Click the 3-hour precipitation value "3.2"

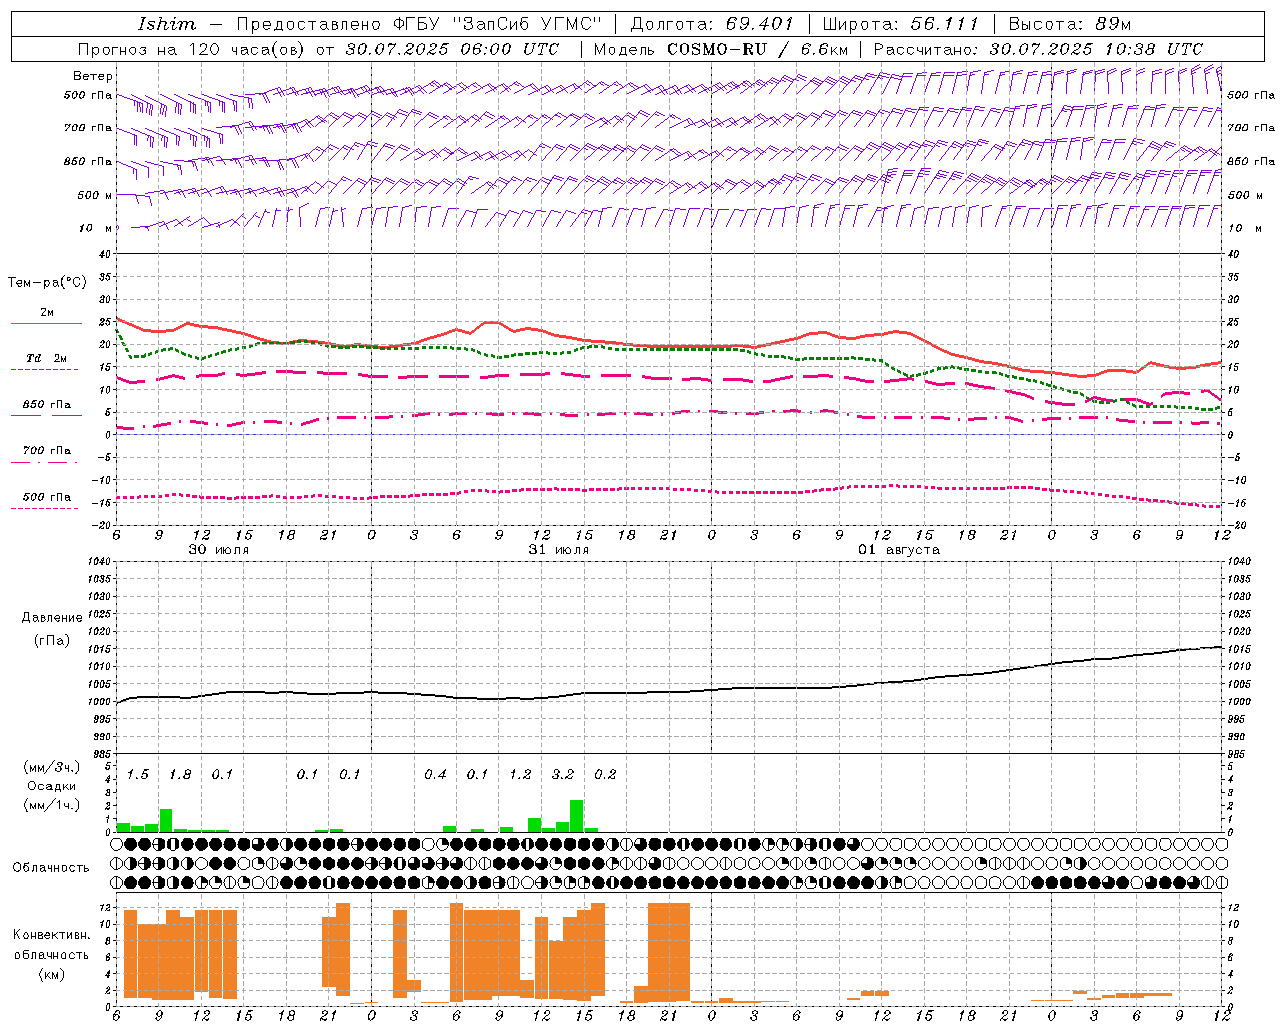click(x=563, y=775)
